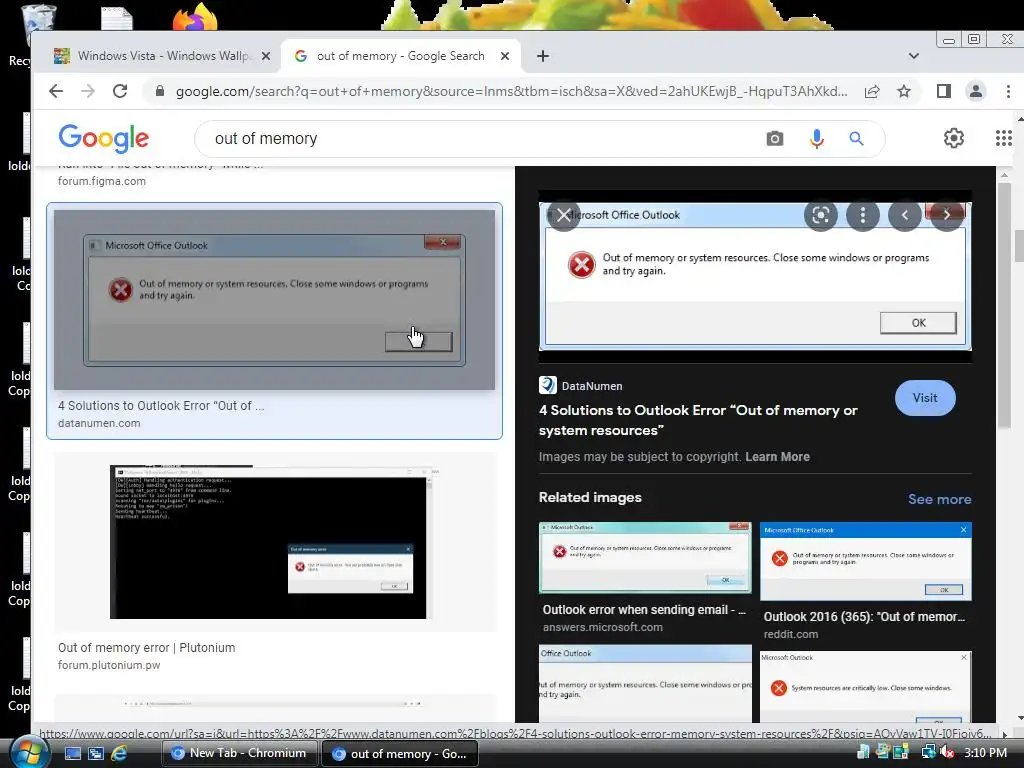Click the muted volume tray icon
Screen dimensions: 1024x768
947,752
